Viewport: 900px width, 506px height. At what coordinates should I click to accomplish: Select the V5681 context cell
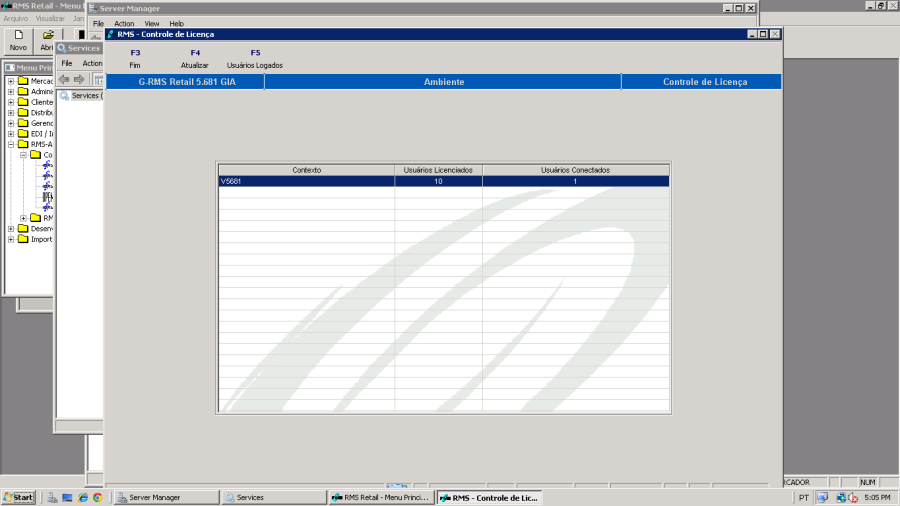(307, 181)
